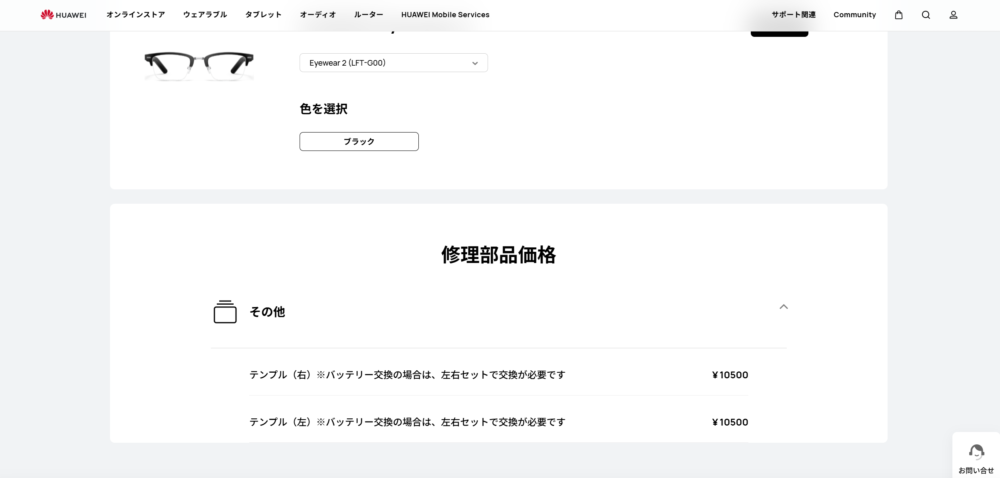Image resolution: width=1000 pixels, height=478 pixels.
Task: Click the その他 category stack icon
Action: pyautogui.click(x=224, y=312)
